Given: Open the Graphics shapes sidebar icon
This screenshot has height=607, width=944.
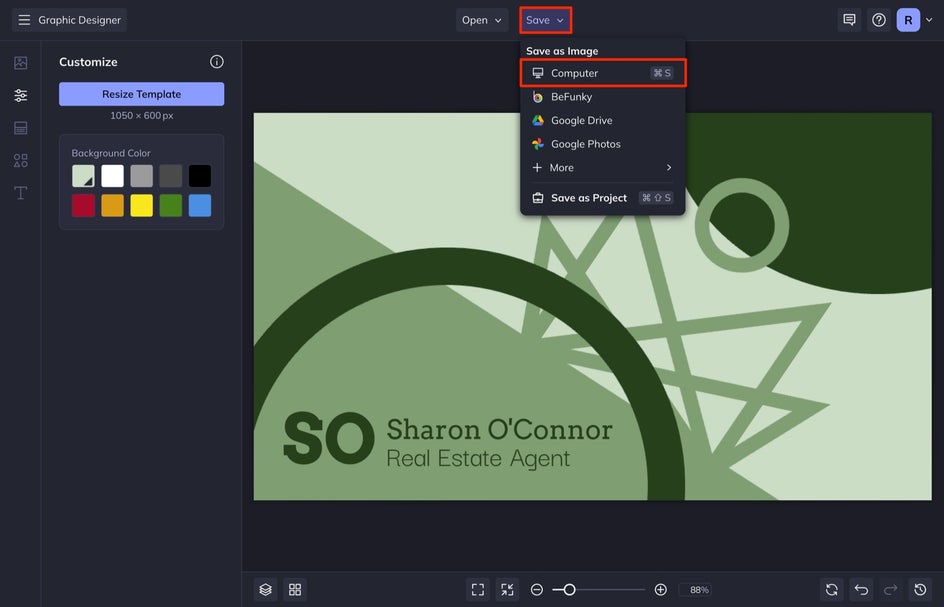Looking at the screenshot, I should coord(20,160).
